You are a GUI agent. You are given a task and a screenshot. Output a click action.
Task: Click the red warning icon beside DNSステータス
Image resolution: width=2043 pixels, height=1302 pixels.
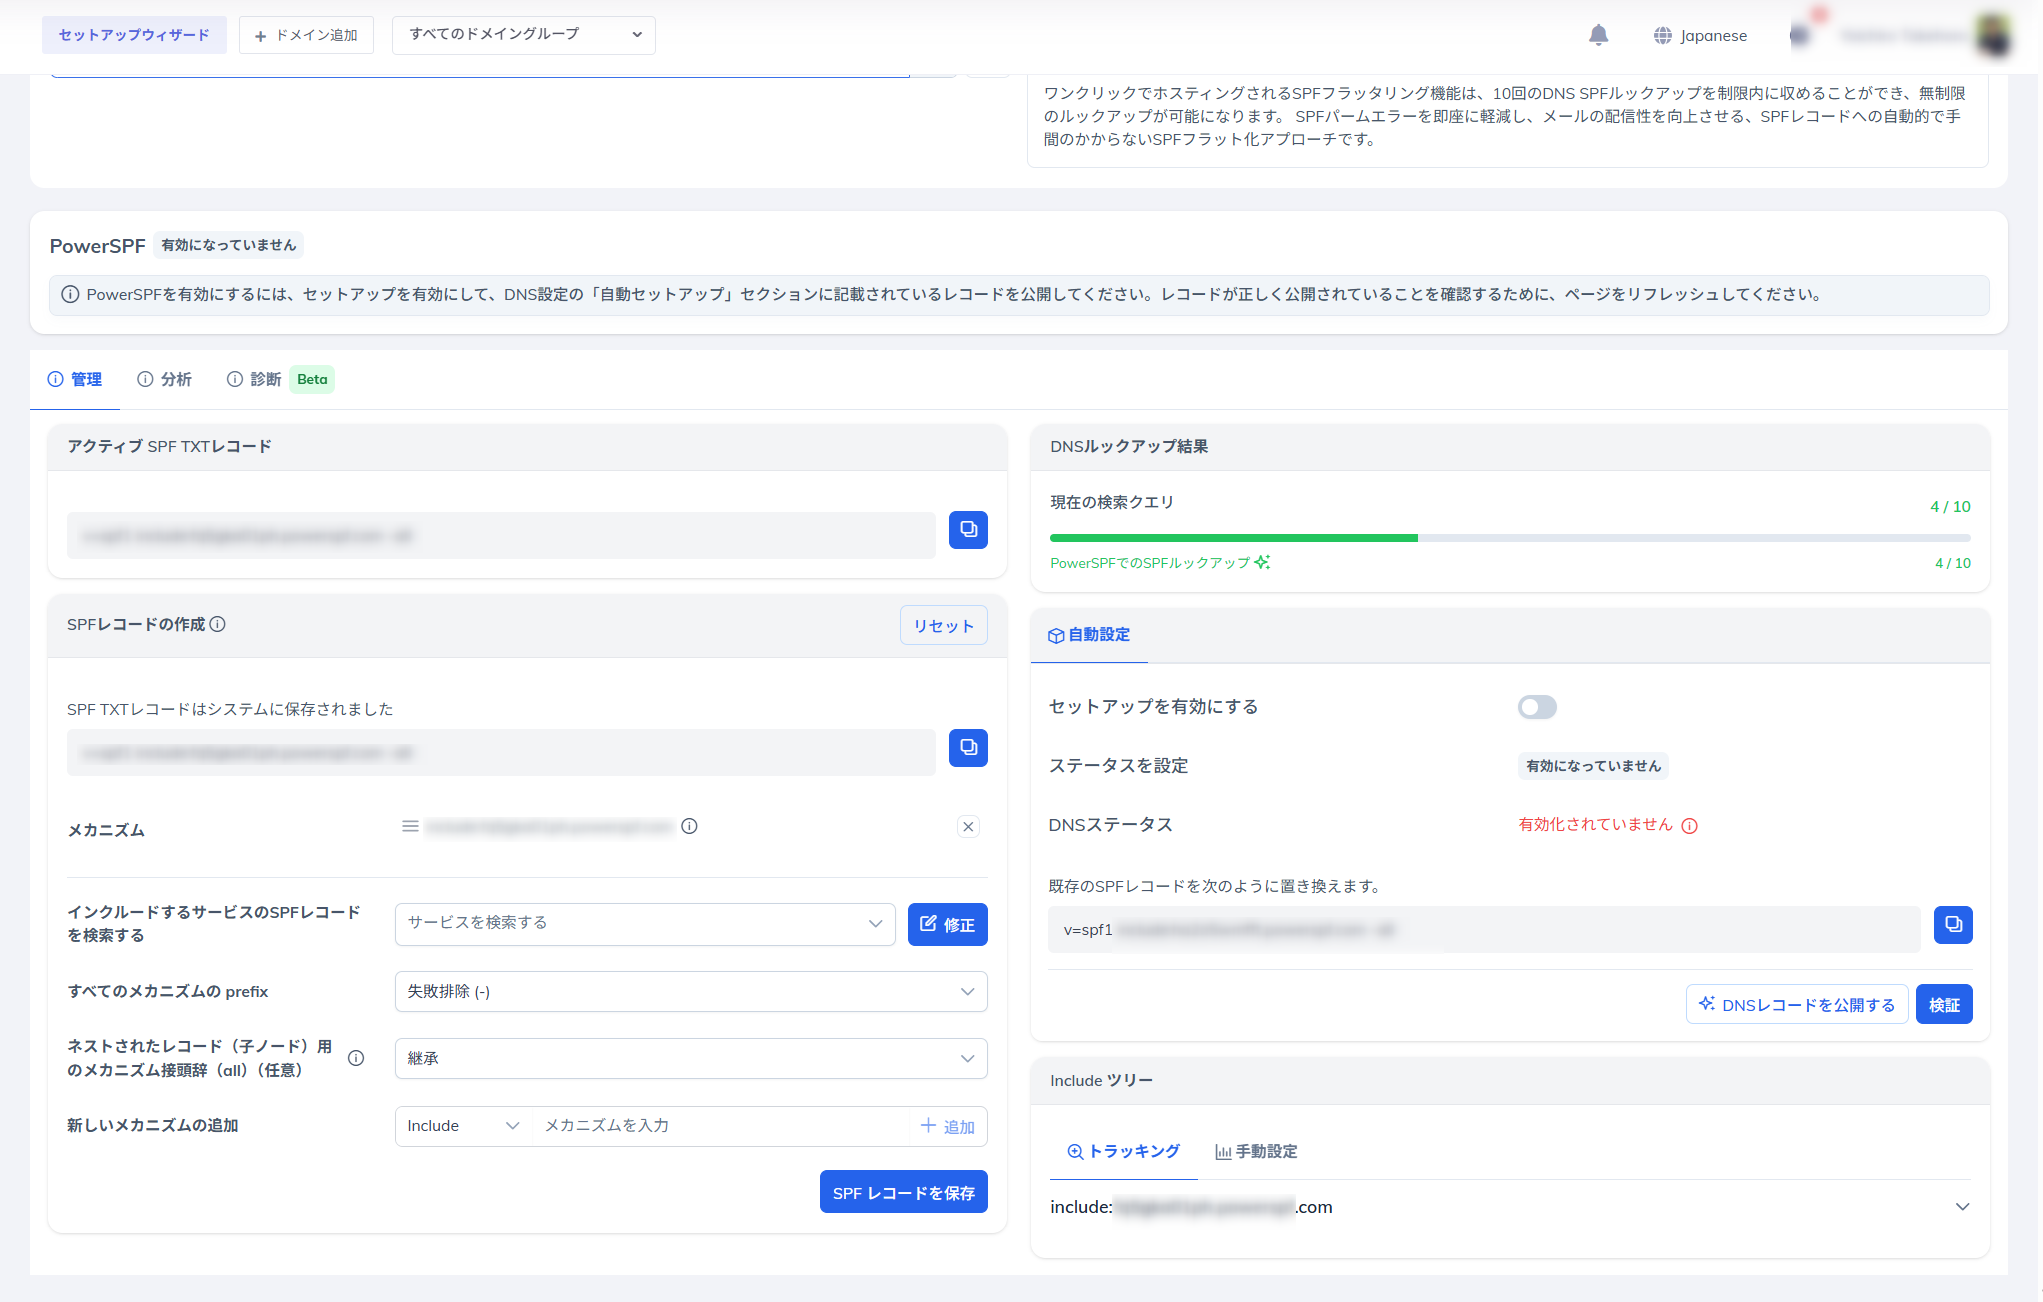(x=1691, y=825)
